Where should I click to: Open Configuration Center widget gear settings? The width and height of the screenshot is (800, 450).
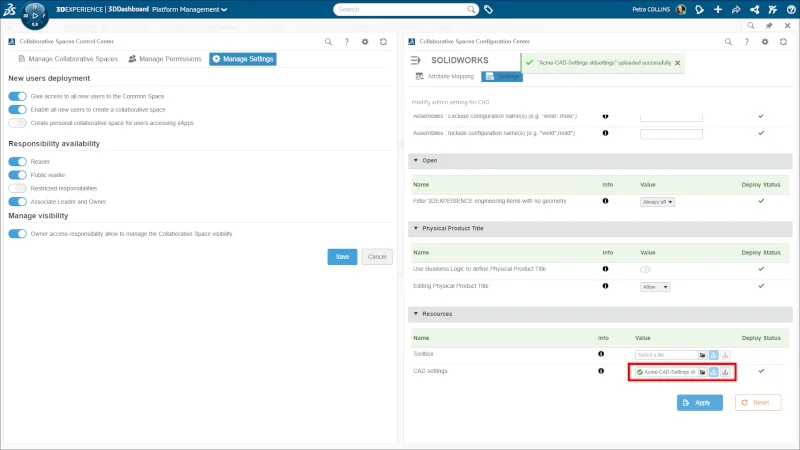click(765, 42)
